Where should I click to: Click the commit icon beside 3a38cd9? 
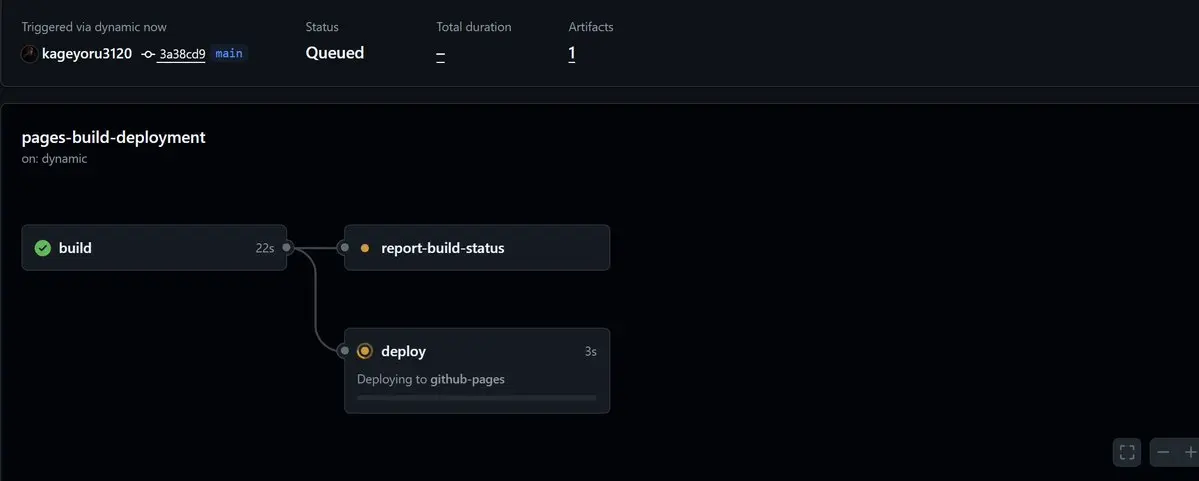148,54
